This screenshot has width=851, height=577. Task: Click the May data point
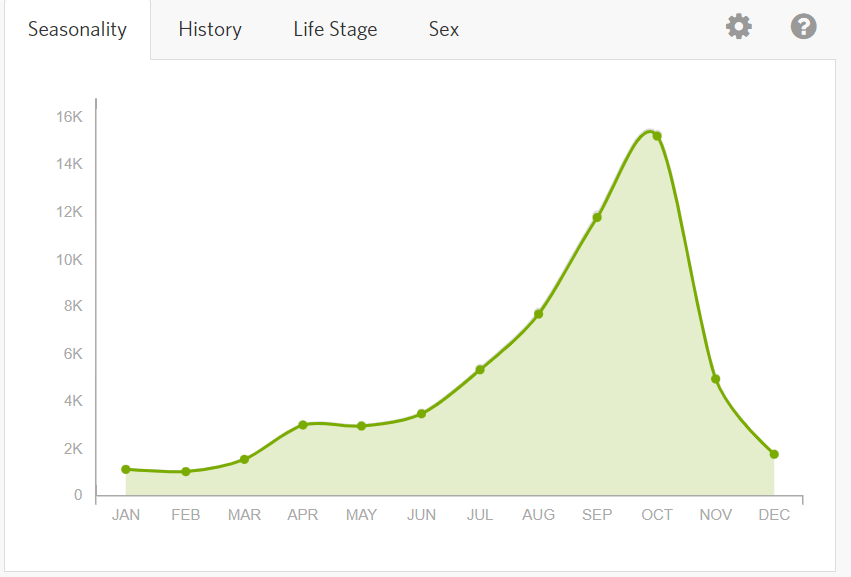(x=362, y=426)
